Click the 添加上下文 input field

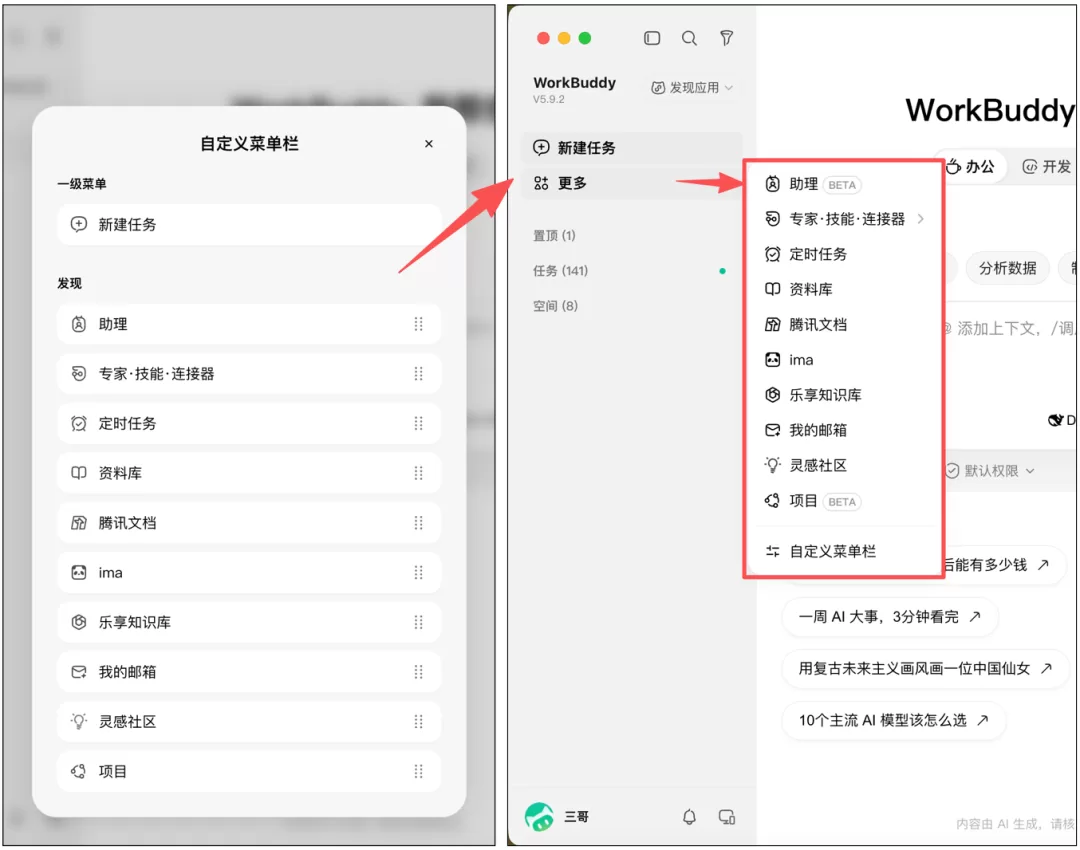tap(1011, 329)
